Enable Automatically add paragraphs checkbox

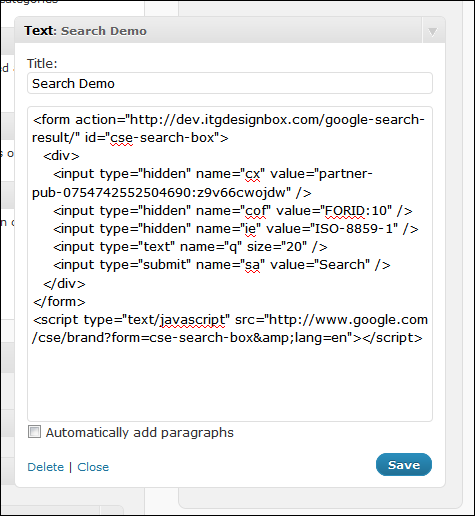pos(34,432)
